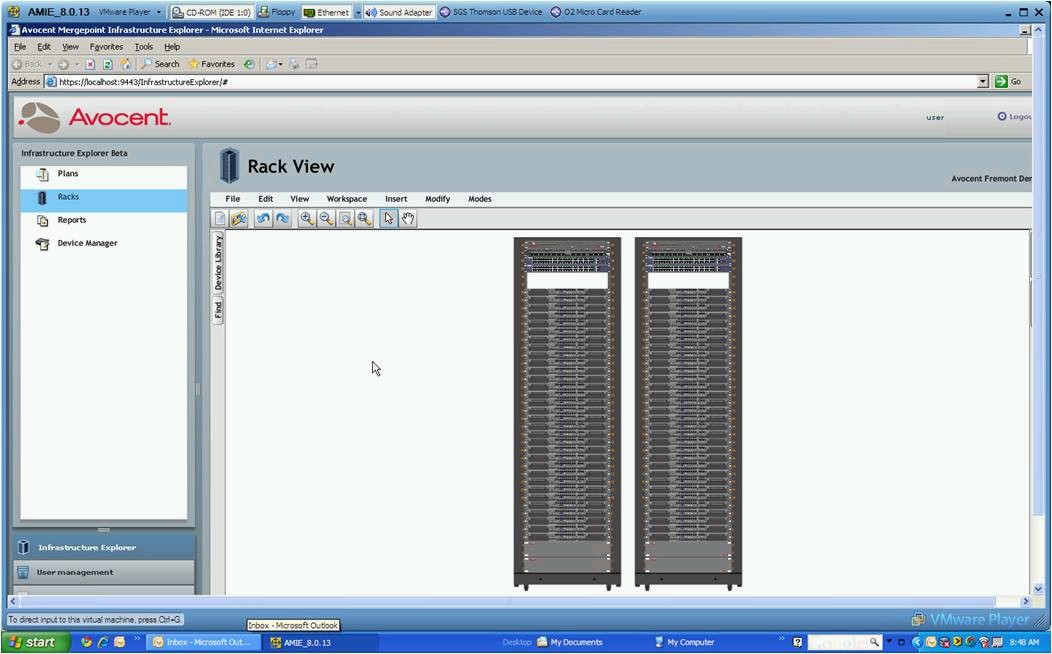This screenshot has width=1052, height=654.
Task: Click the Search icon in Internet Explorer toolbar
Action: tap(148, 63)
